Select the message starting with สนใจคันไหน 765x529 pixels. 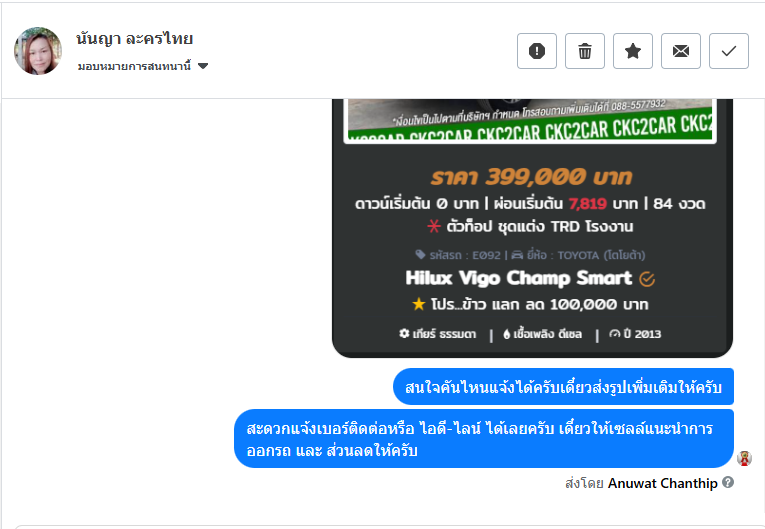(563, 387)
